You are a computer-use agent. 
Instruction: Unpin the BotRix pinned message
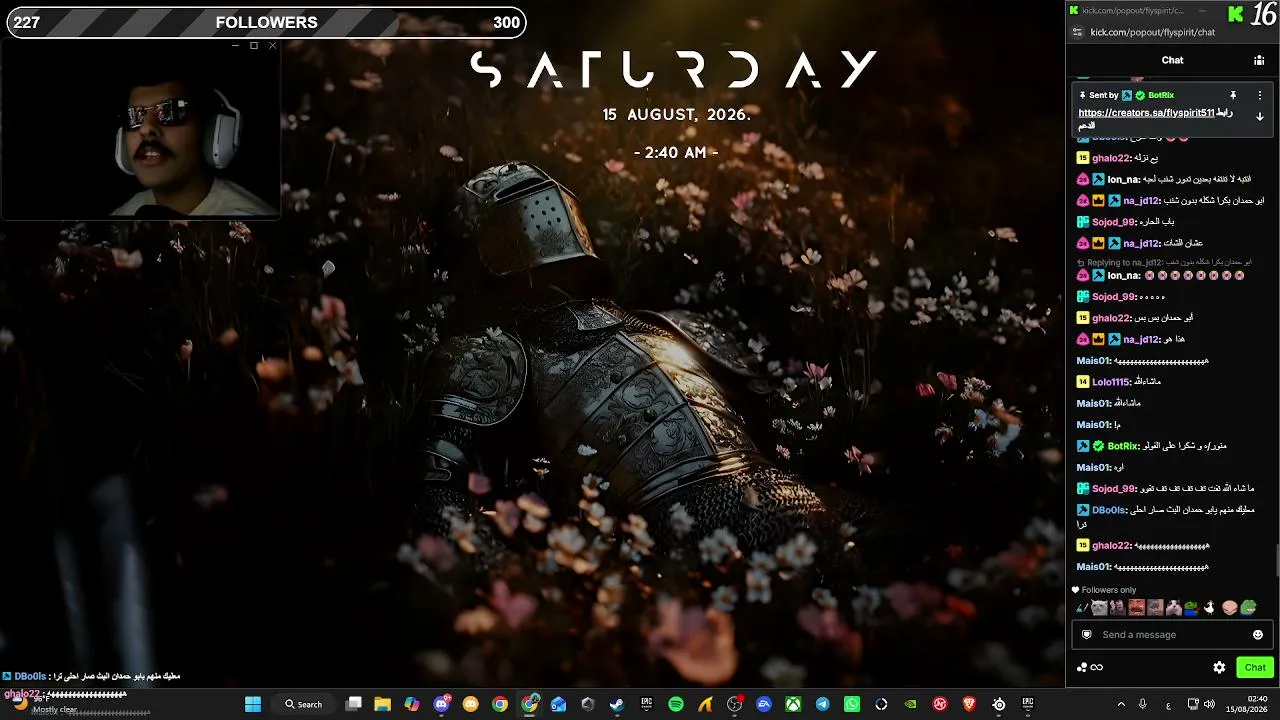coord(1233,95)
